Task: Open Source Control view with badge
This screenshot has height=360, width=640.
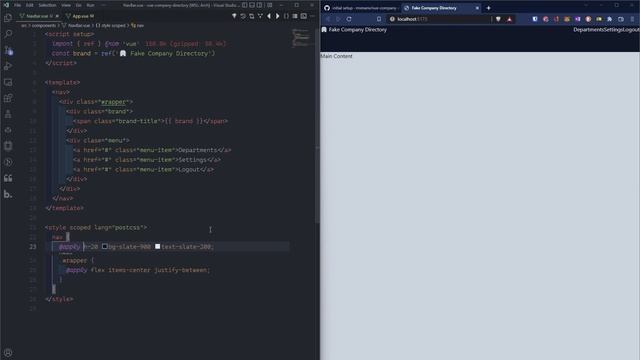Action: 8,50
